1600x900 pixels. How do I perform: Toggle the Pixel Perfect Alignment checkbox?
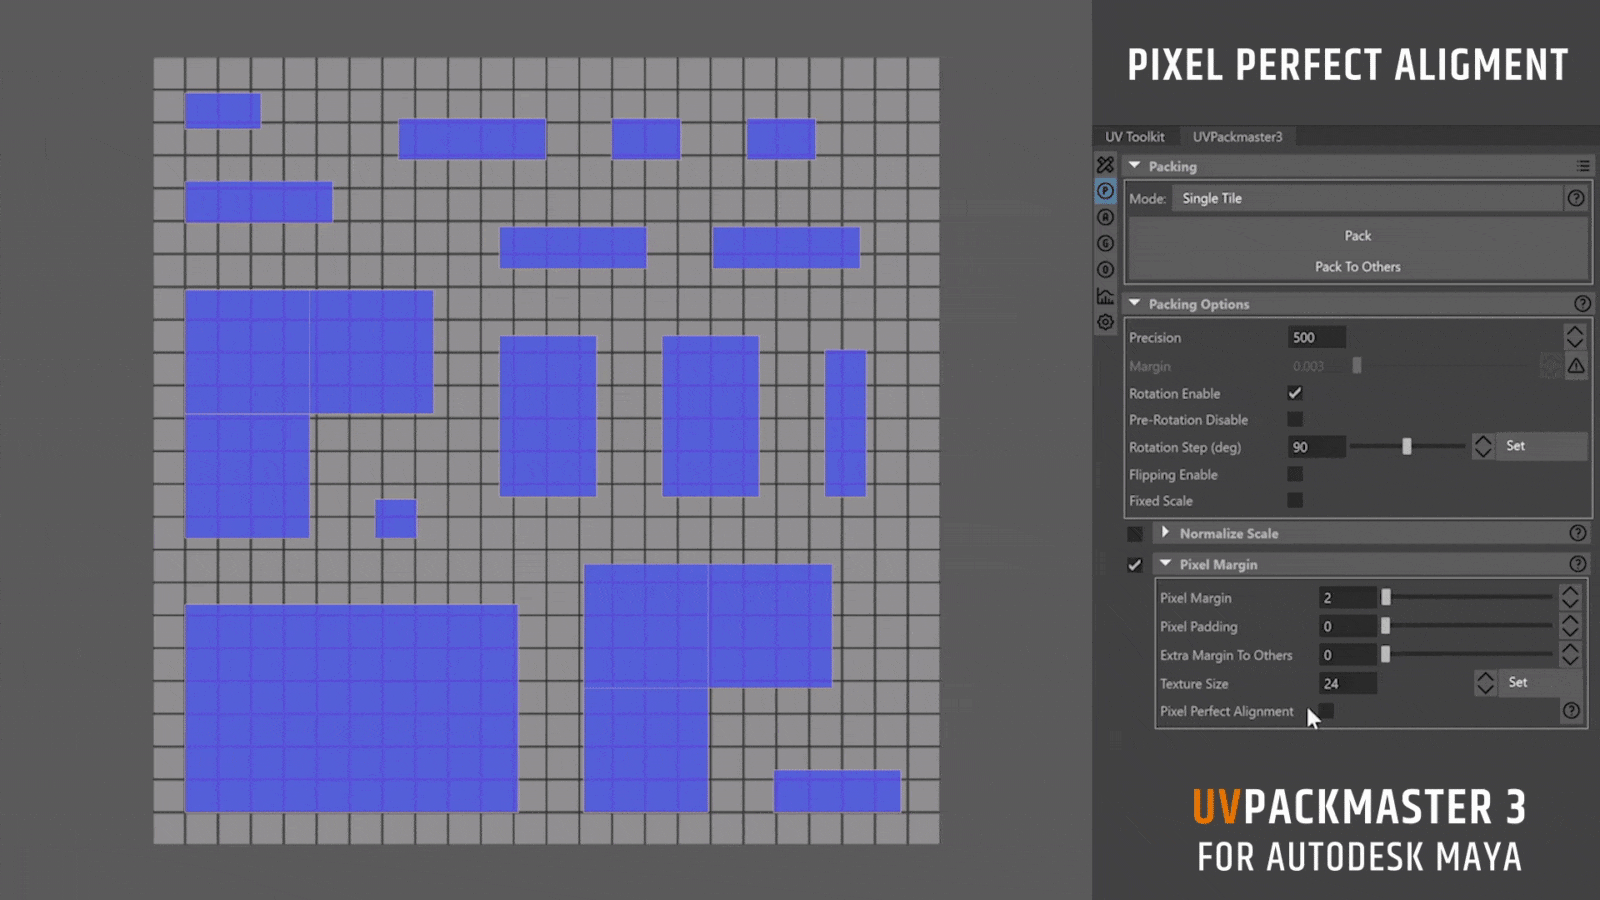click(x=1326, y=711)
